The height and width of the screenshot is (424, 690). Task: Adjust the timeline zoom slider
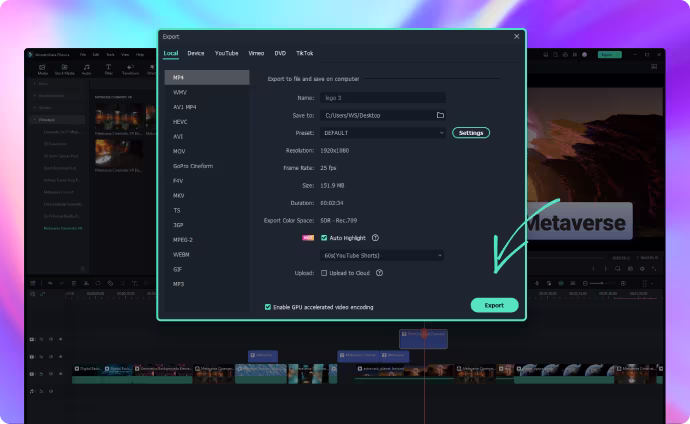603,284
